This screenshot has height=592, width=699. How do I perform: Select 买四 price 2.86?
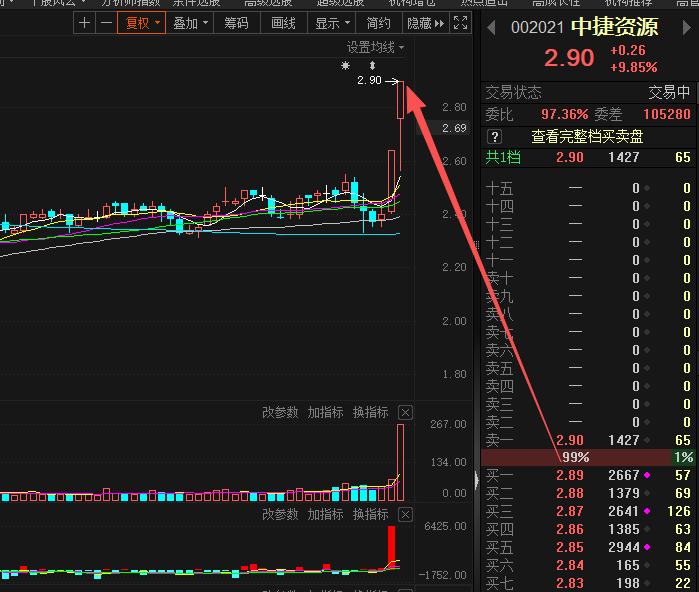(x=570, y=530)
